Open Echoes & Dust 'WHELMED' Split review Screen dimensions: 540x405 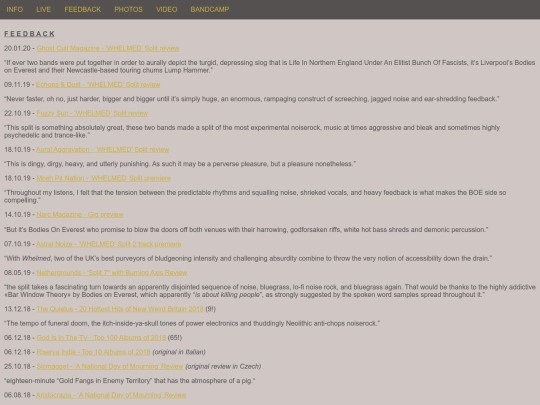click(98, 84)
